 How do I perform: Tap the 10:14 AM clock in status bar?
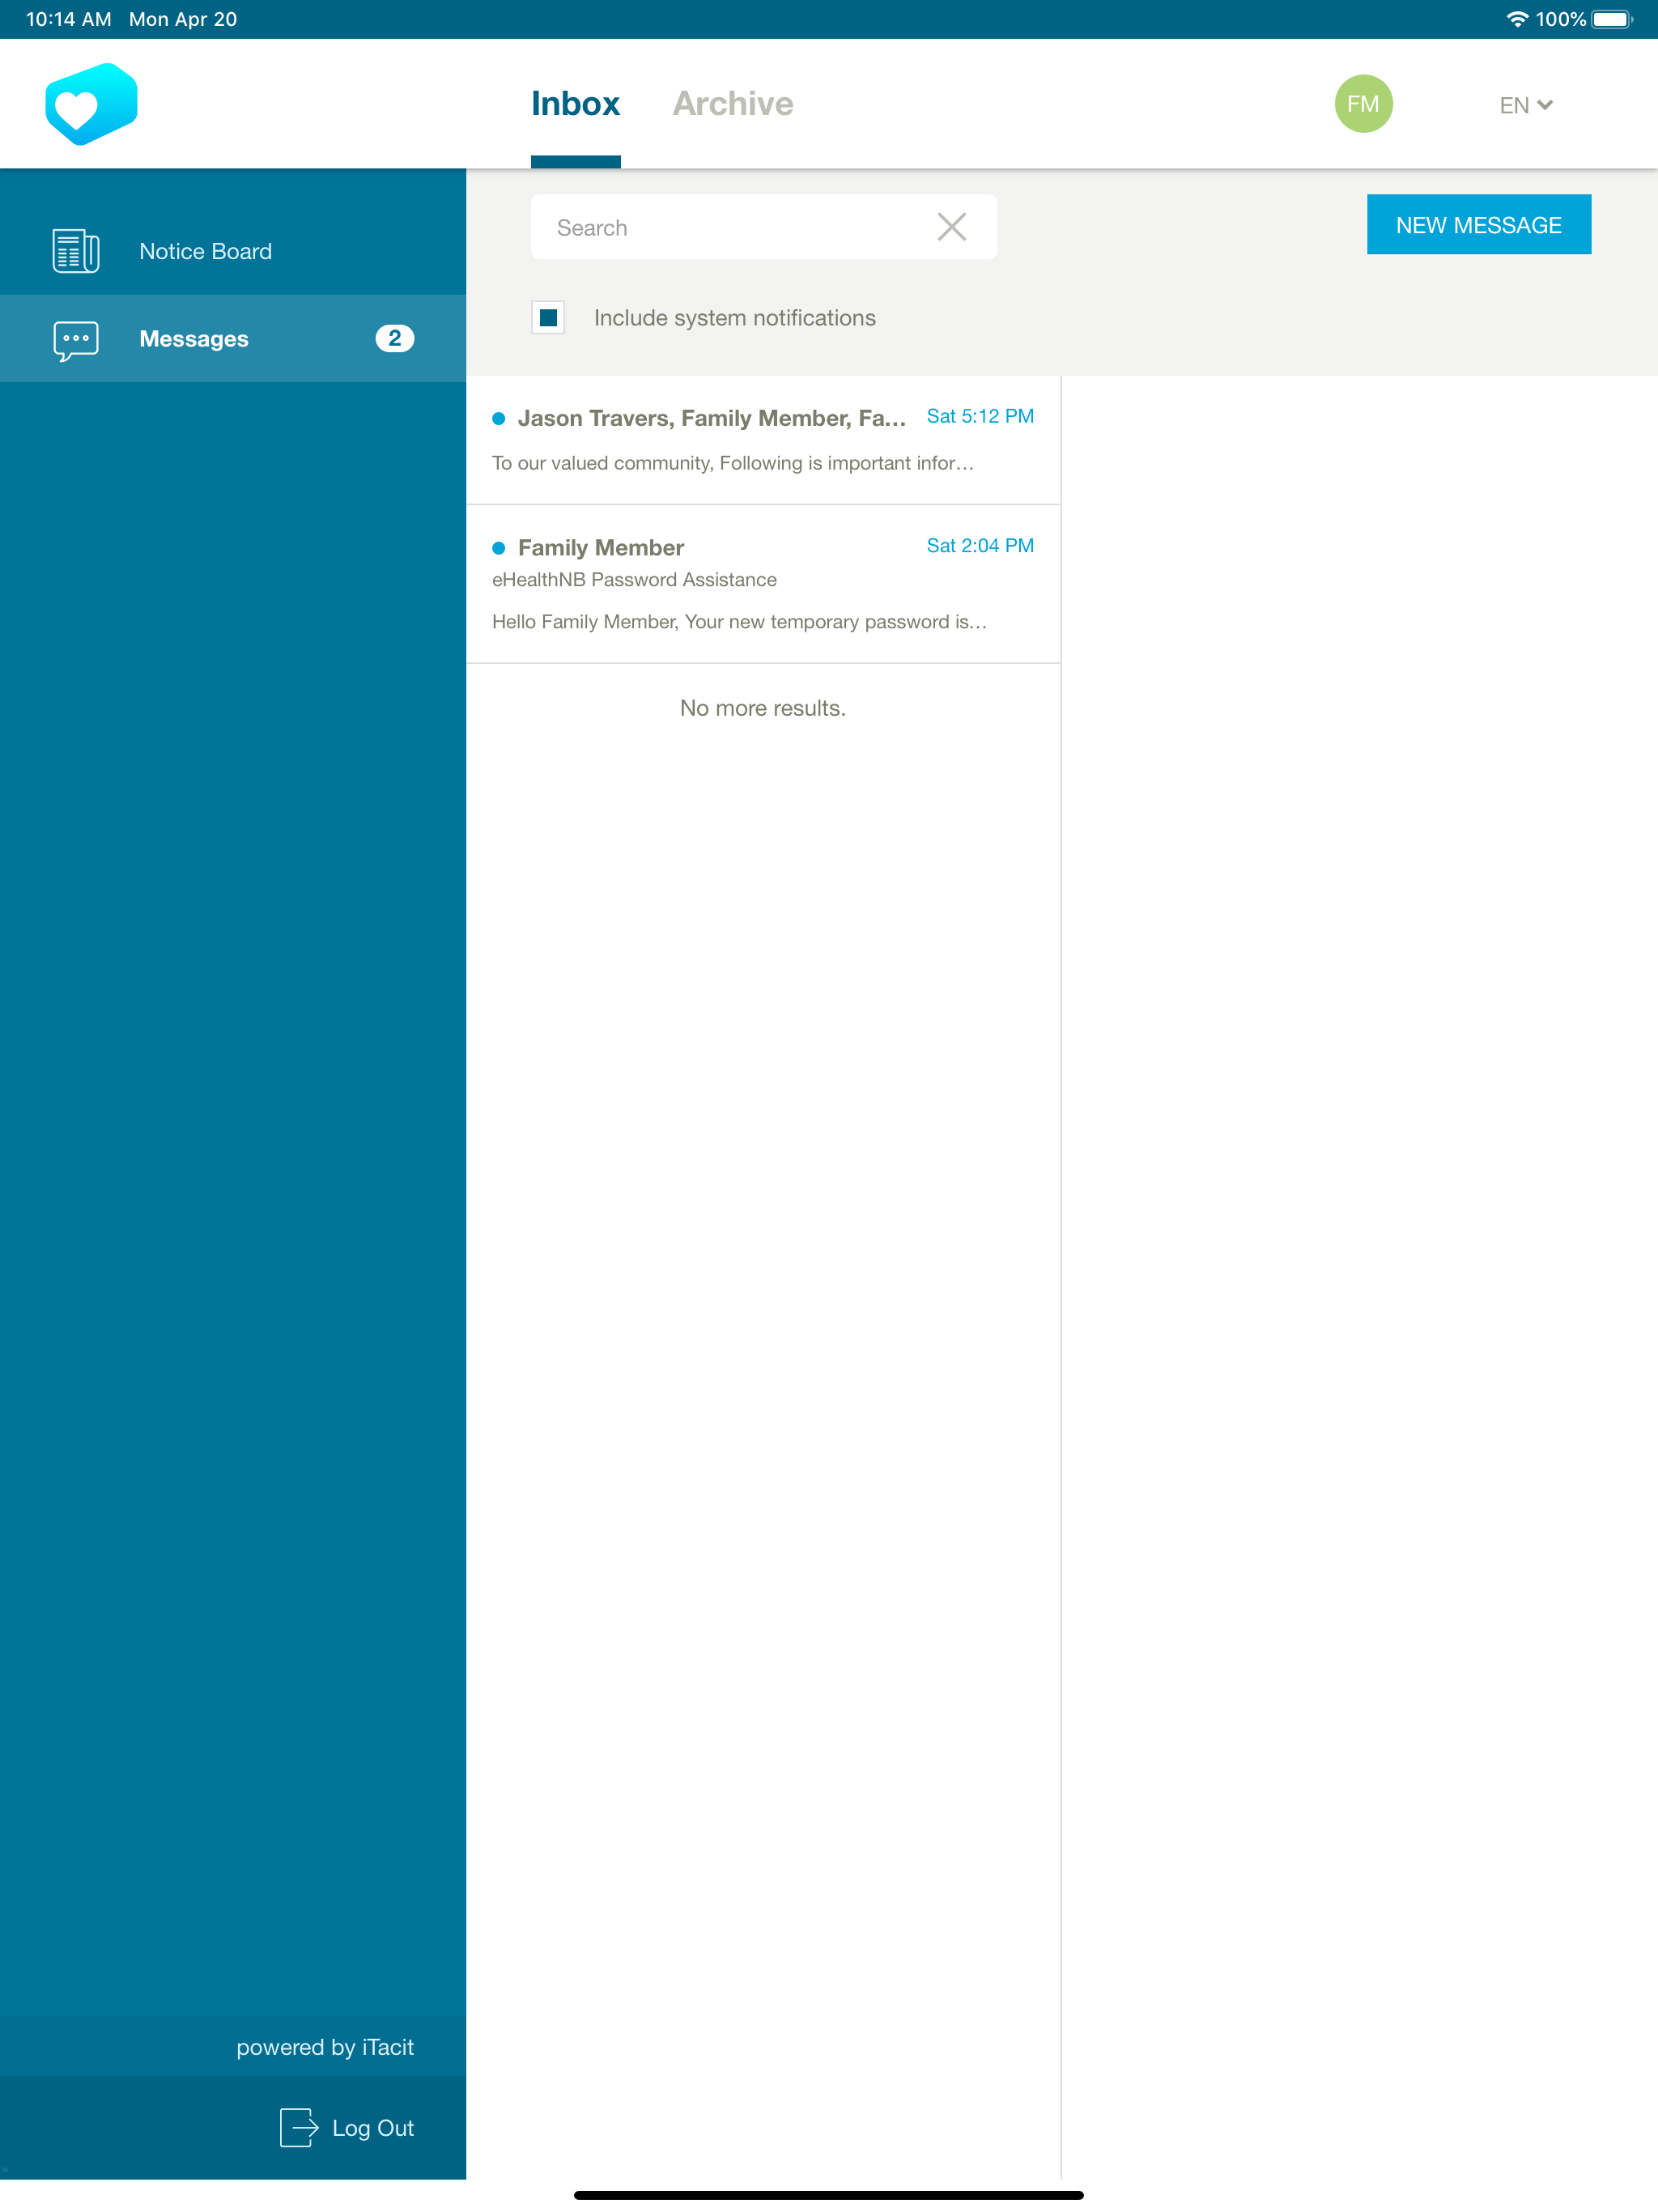pyautogui.click(x=68, y=19)
